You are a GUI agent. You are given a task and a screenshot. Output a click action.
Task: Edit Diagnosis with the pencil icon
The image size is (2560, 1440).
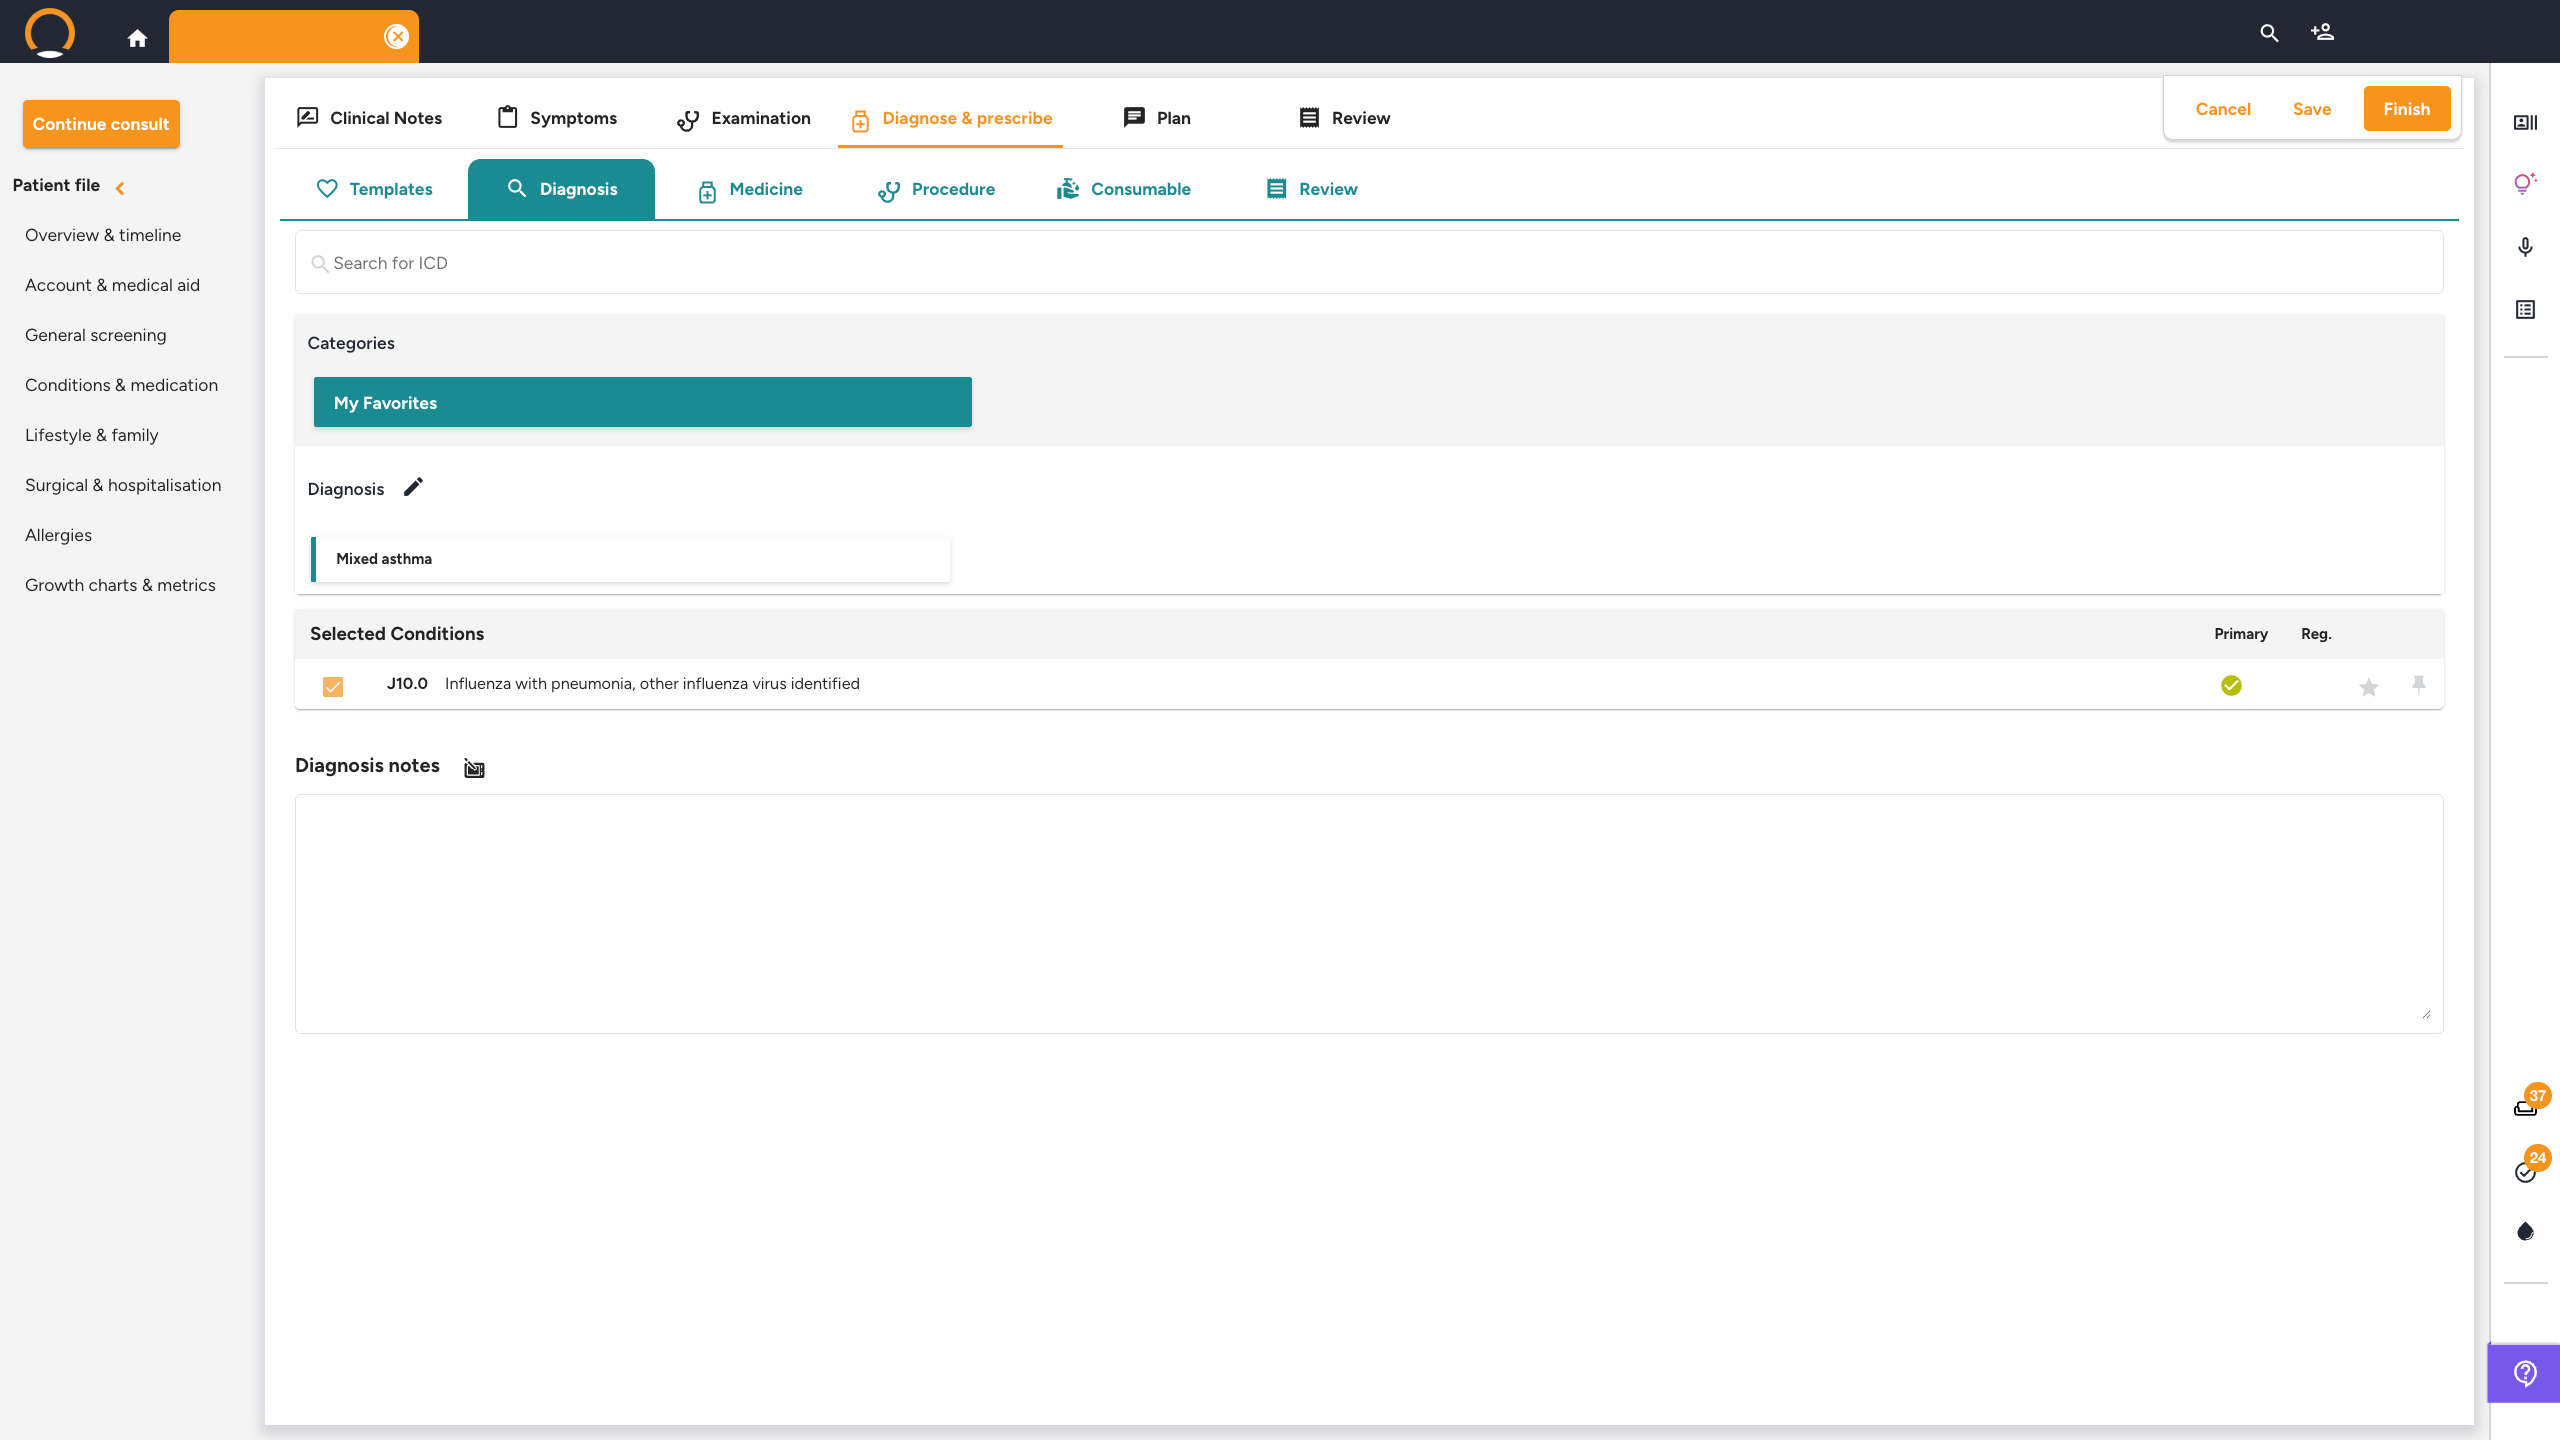pyautogui.click(x=413, y=487)
